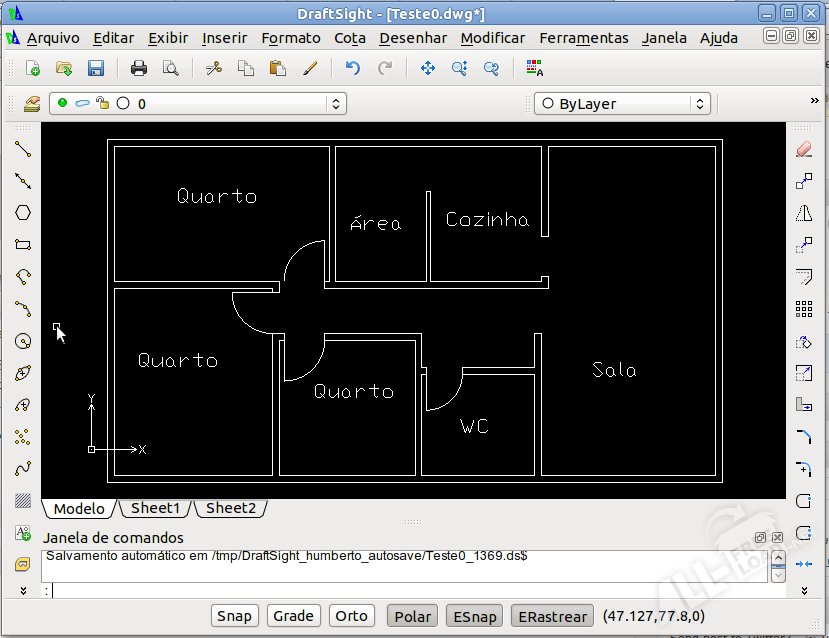The image size is (829, 638).
Task: Click the Undo arrow icon
Action: coord(352,68)
